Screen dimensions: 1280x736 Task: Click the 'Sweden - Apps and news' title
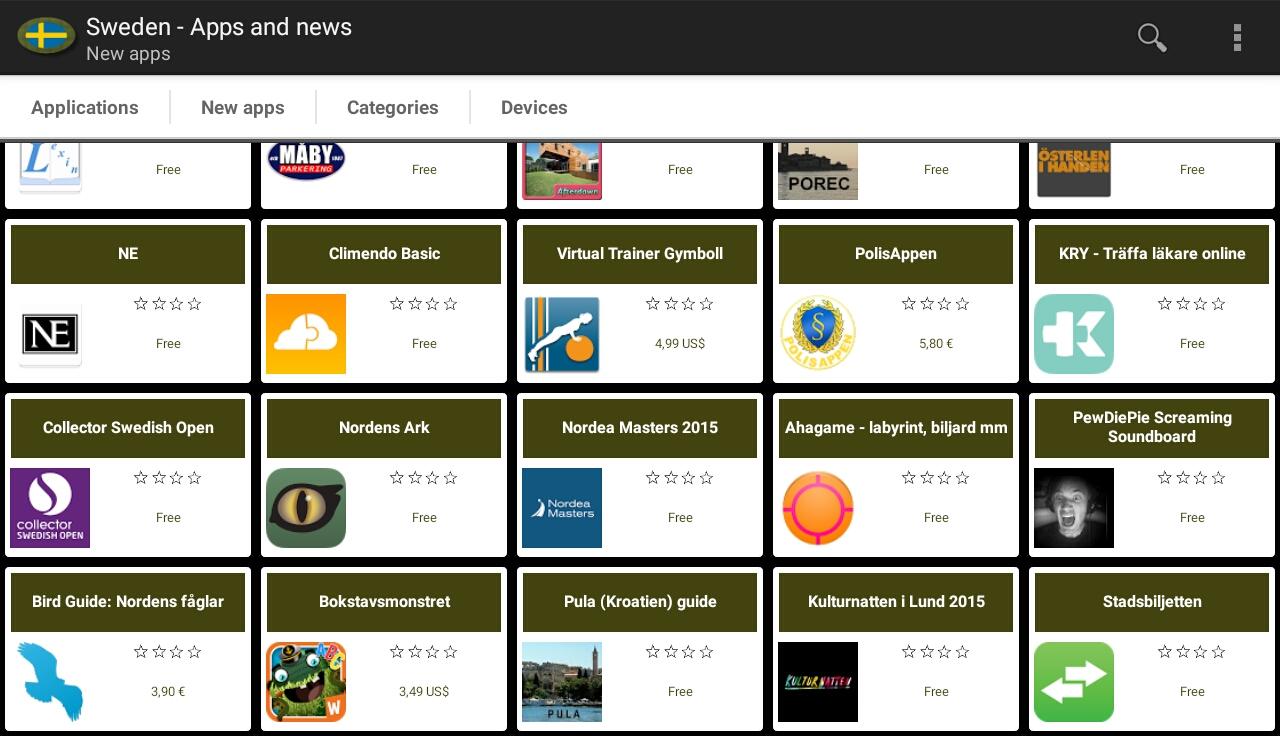pos(219,27)
